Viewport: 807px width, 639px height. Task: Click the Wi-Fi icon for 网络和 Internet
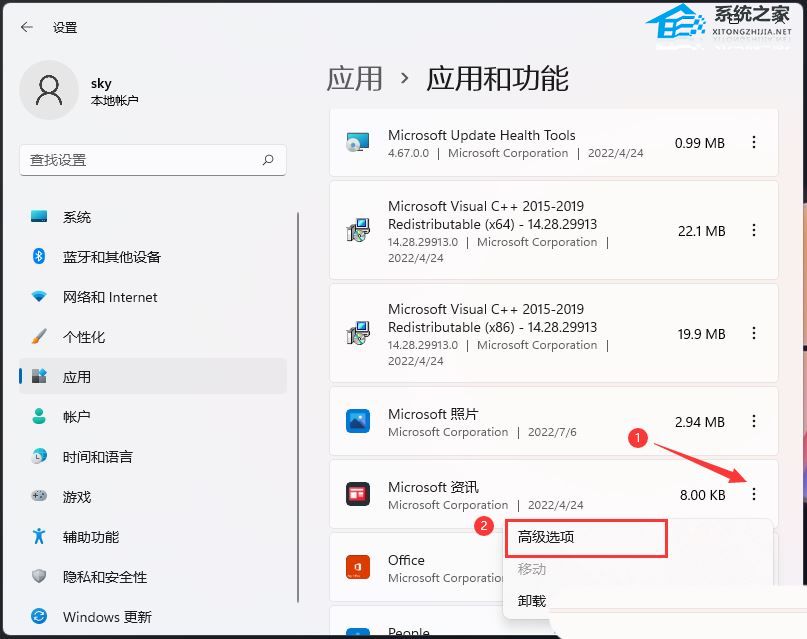(x=39, y=296)
